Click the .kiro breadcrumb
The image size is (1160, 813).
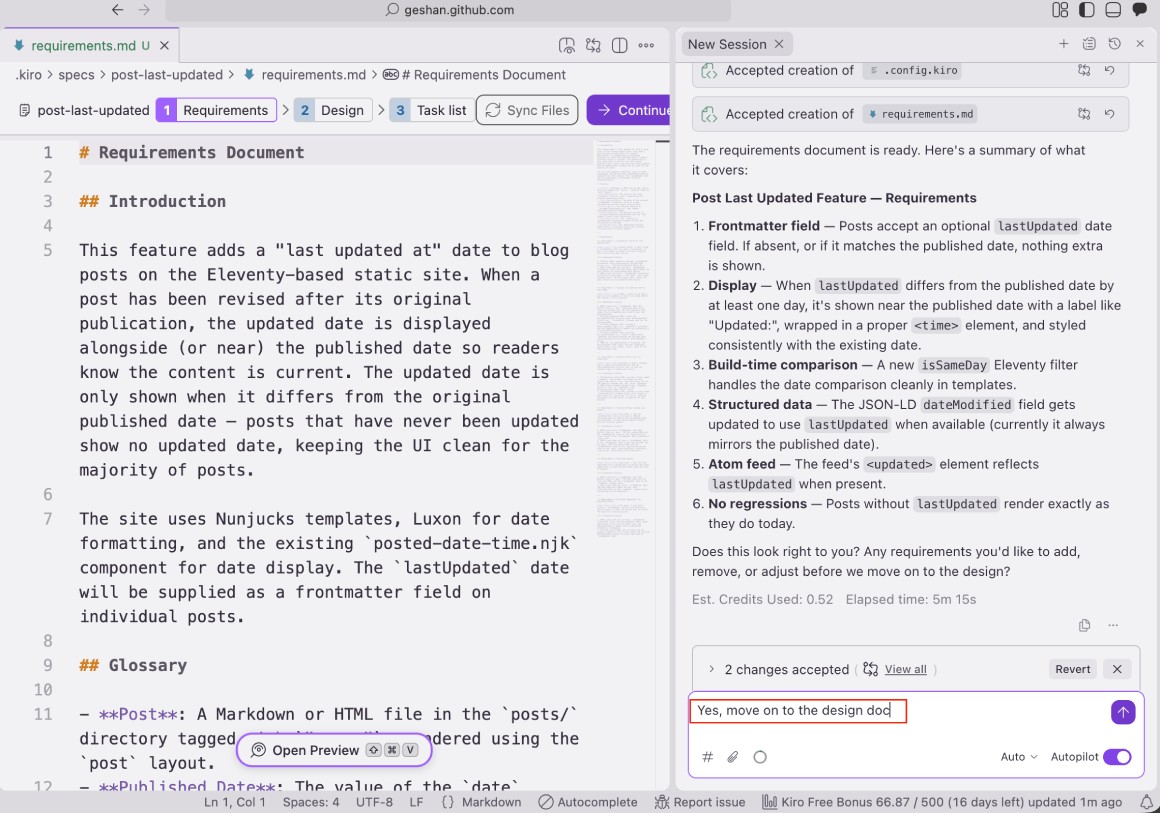click(x=28, y=75)
